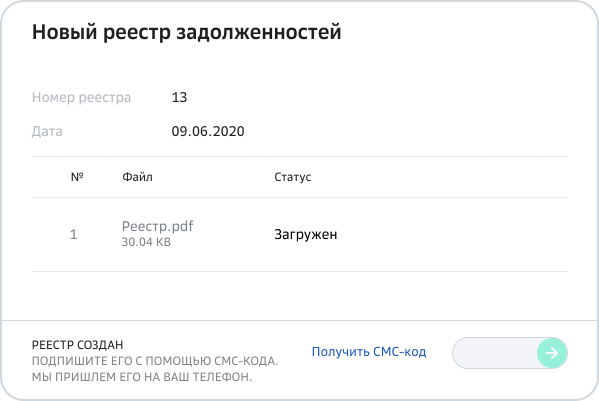The width and height of the screenshot is (599, 401).
Task: Click the 30.04 KB file size
Action: pyautogui.click(x=146, y=242)
